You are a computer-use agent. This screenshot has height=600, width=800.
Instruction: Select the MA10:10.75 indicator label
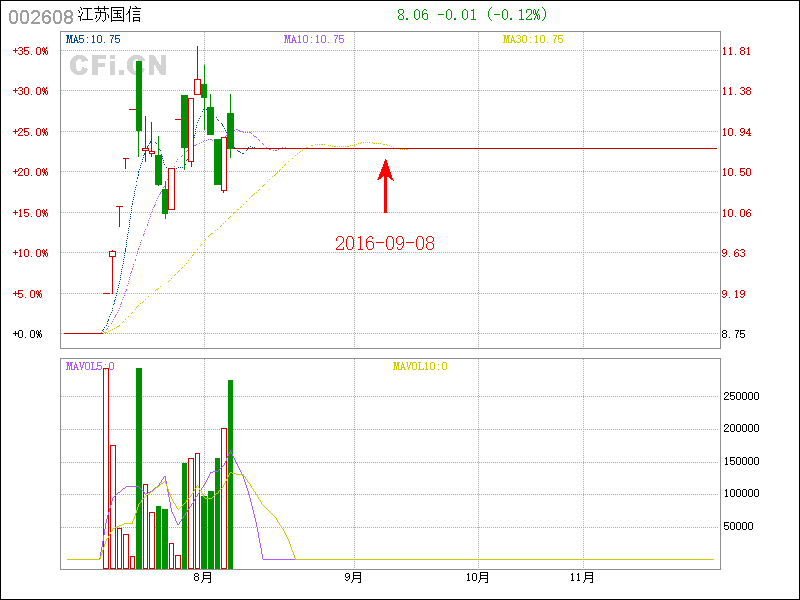coord(314,39)
